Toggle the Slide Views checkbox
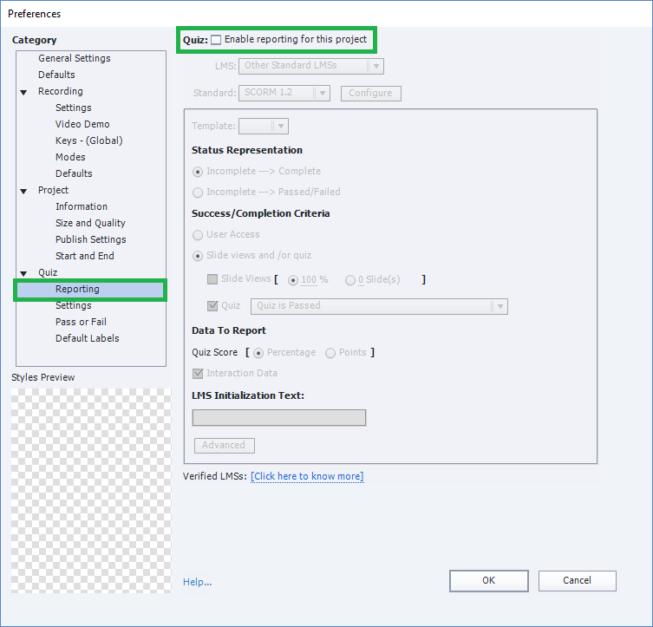 [x=212, y=279]
